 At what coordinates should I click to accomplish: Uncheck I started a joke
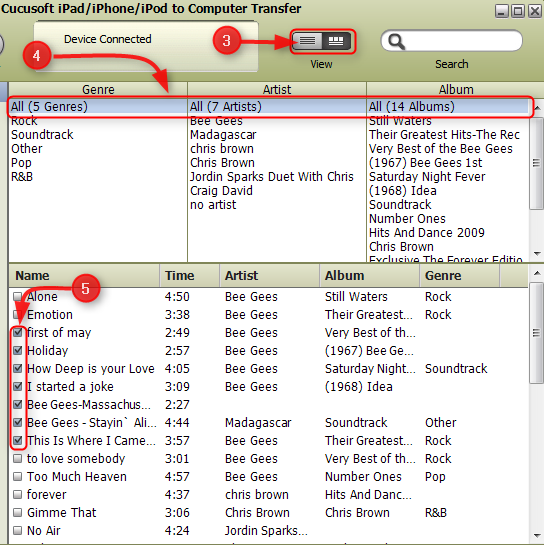17,387
